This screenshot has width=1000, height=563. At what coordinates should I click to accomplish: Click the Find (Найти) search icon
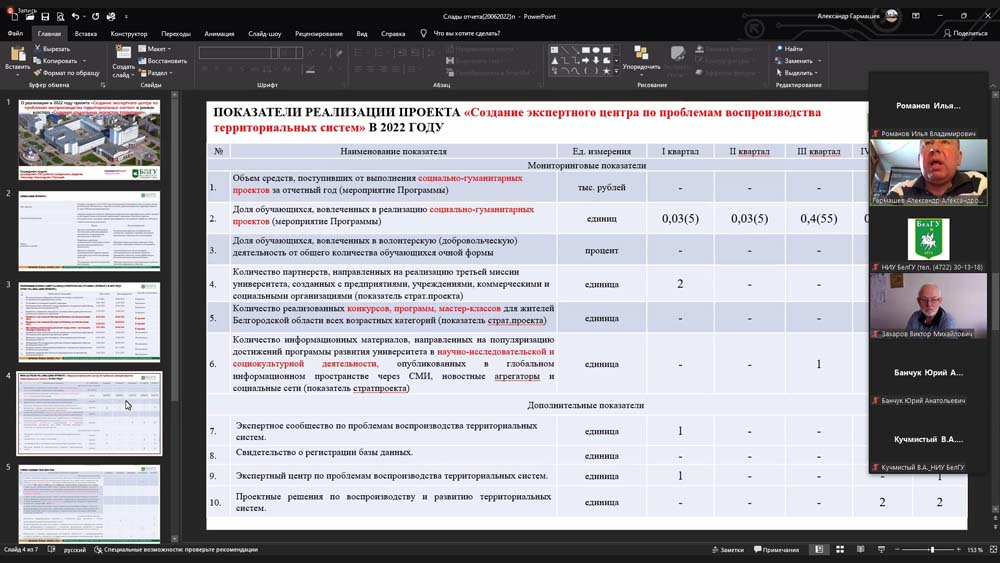tap(778, 48)
